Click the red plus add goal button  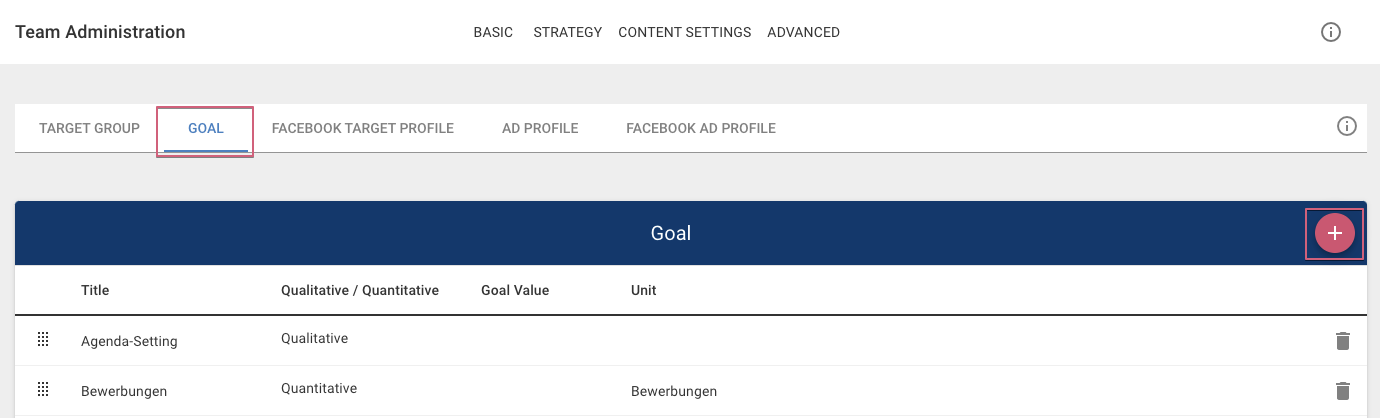coord(1334,233)
